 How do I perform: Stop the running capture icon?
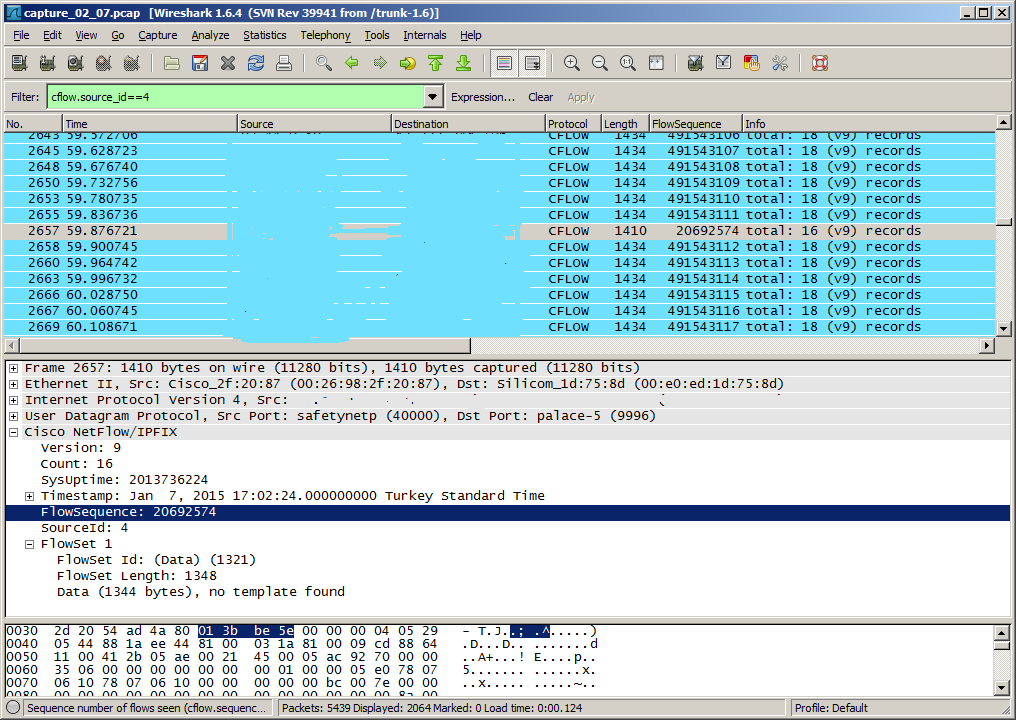pyautogui.click(x=103, y=63)
